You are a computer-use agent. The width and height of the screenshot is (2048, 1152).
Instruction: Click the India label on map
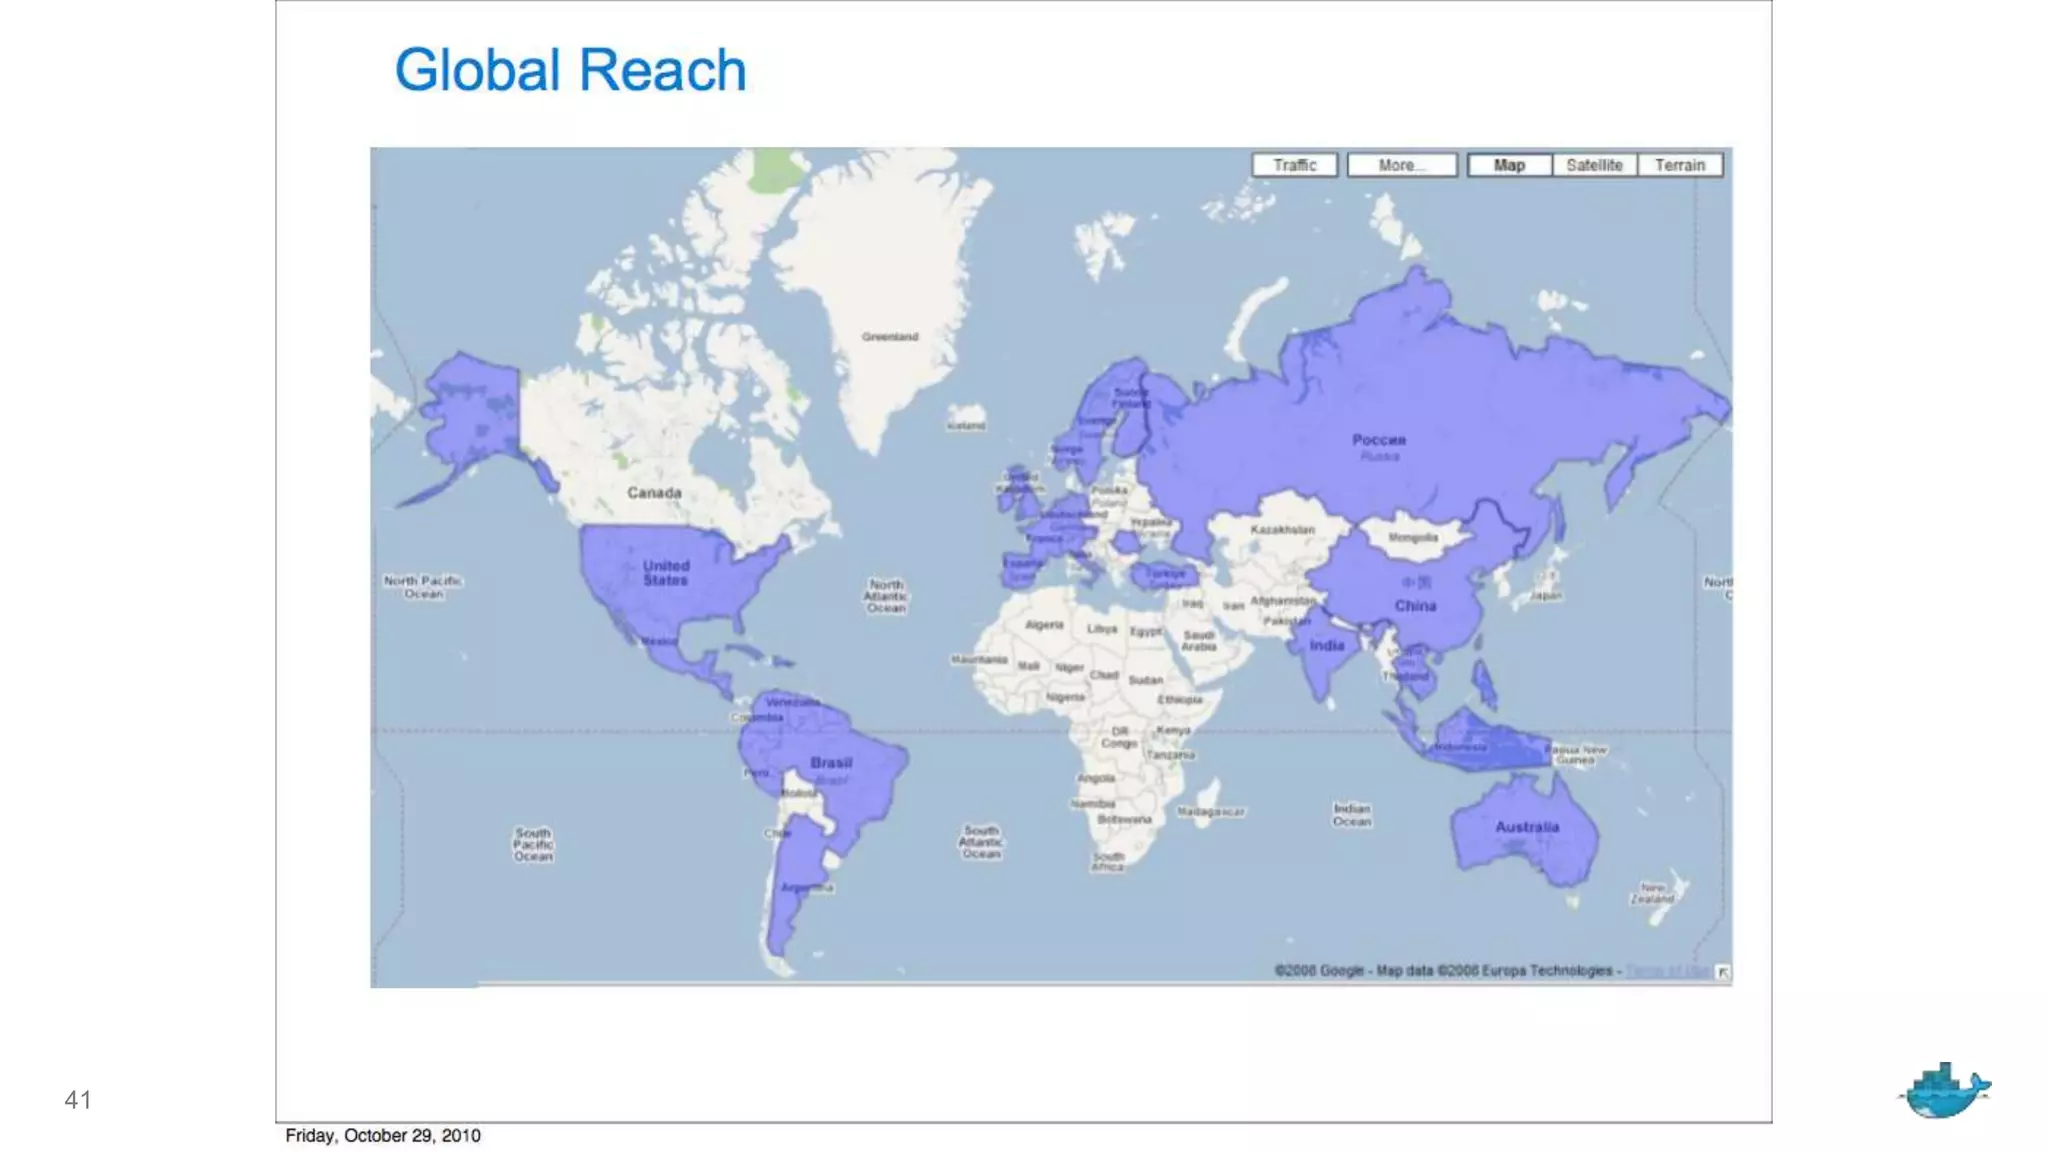pos(1327,646)
